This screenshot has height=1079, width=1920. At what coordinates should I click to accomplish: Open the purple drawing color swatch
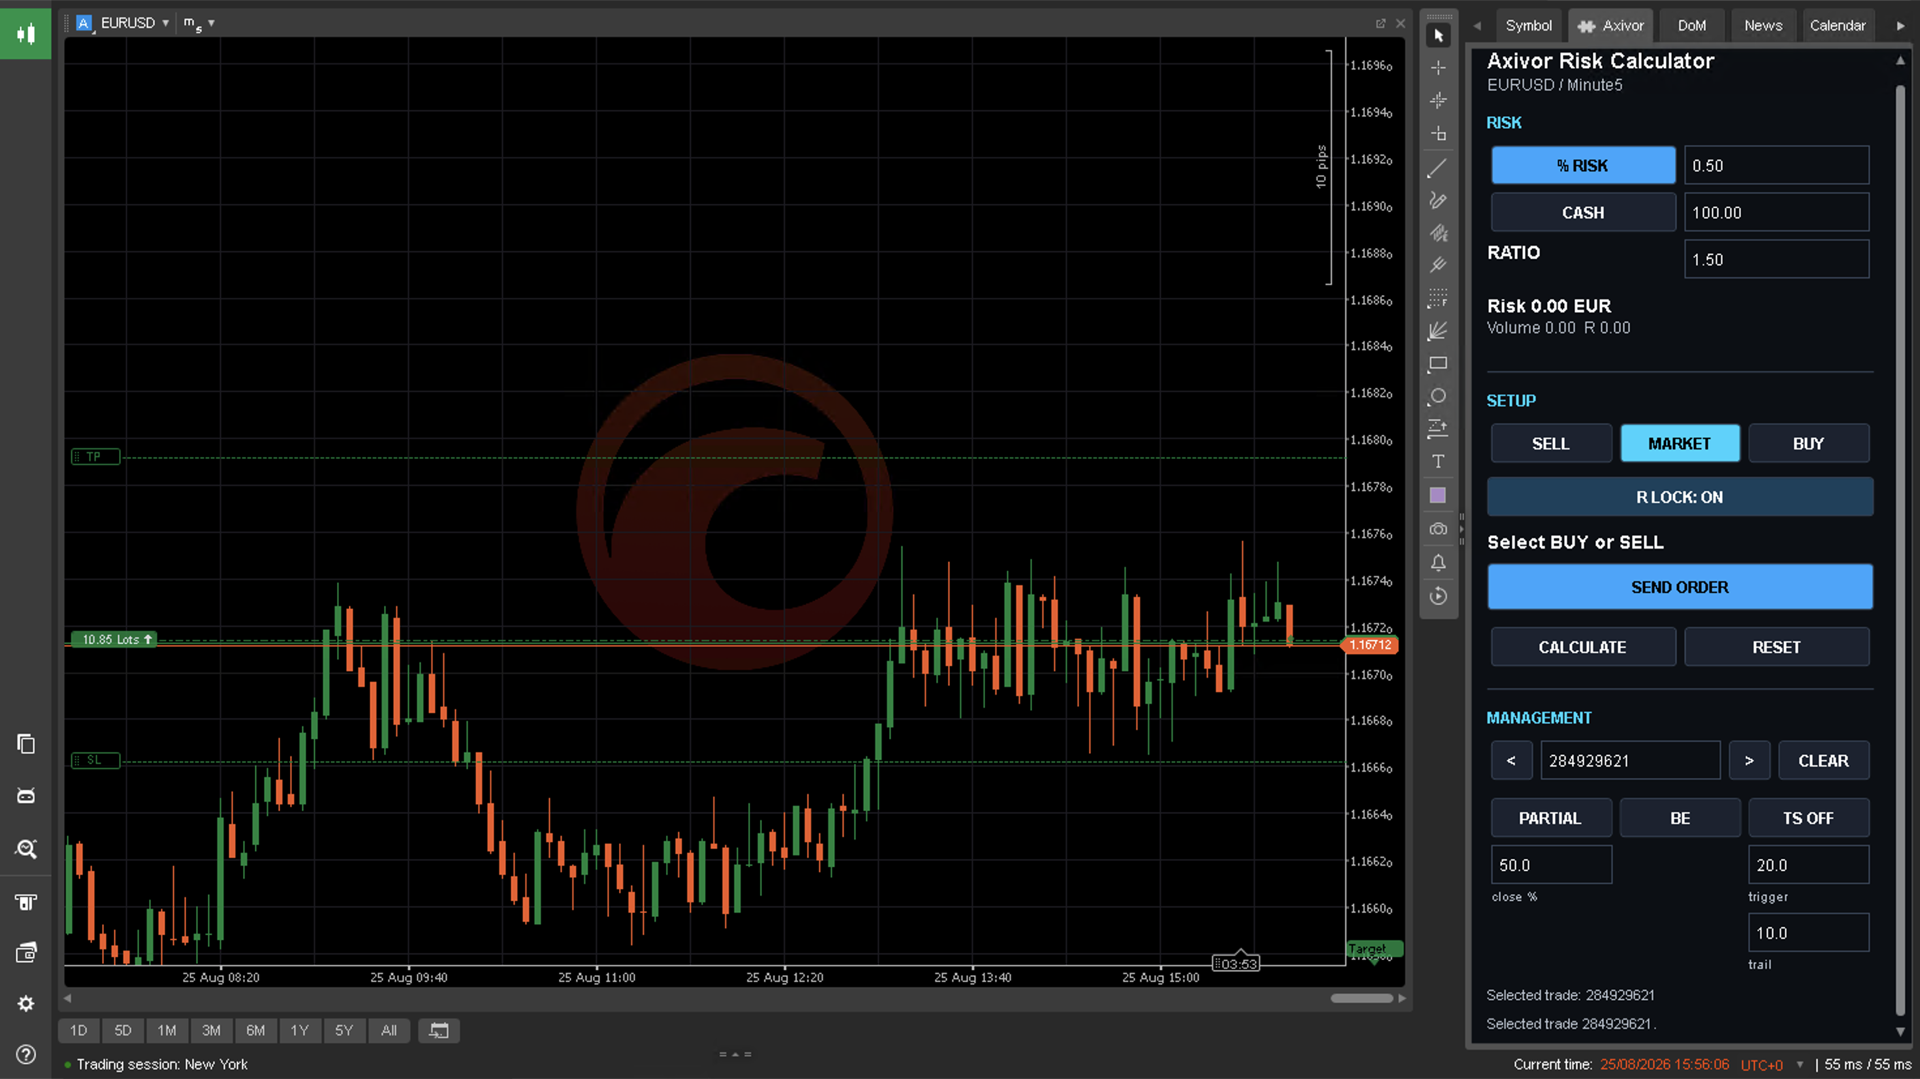pyautogui.click(x=1438, y=496)
